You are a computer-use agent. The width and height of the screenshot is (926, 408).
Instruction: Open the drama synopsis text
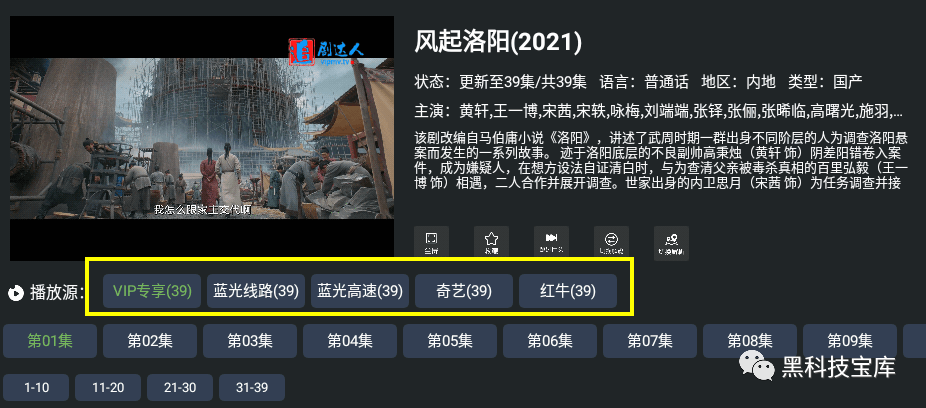click(658, 161)
